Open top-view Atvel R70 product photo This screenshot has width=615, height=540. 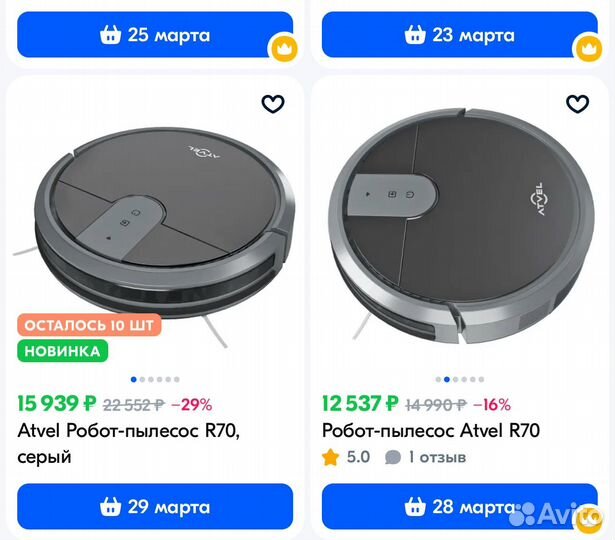(x=460, y=227)
